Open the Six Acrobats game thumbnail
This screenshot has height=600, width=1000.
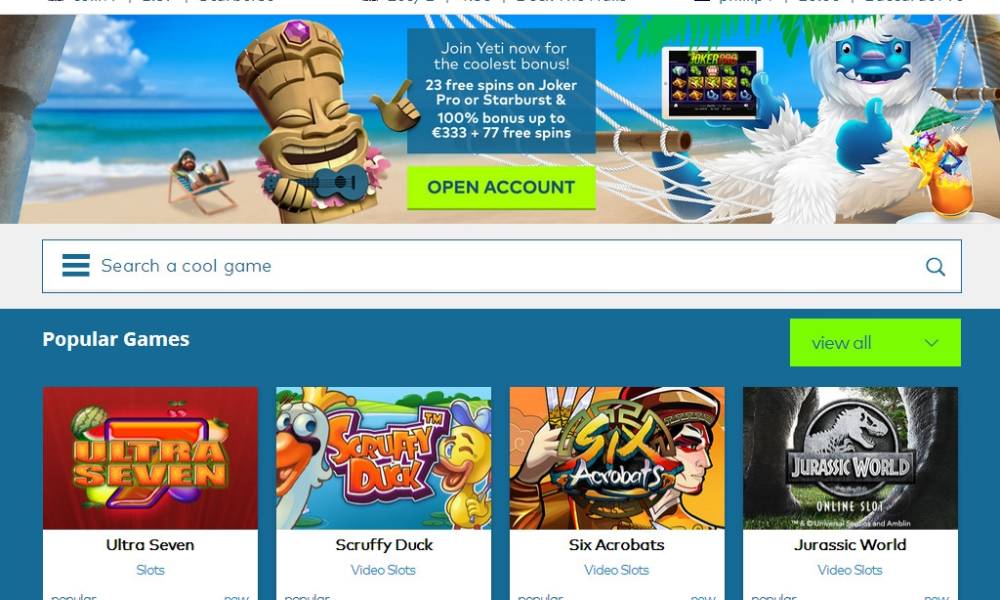(617, 458)
